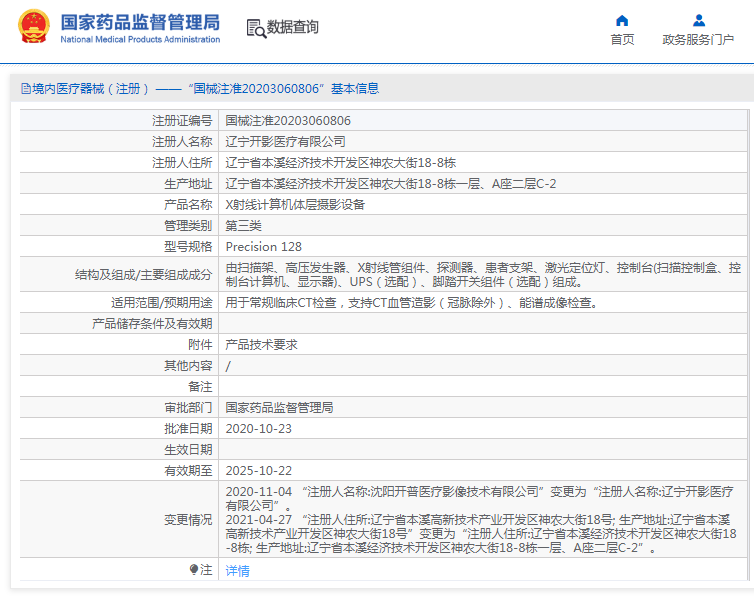
Task: Select the value 国械注准20203060806 in table
Action: [x=288, y=121]
